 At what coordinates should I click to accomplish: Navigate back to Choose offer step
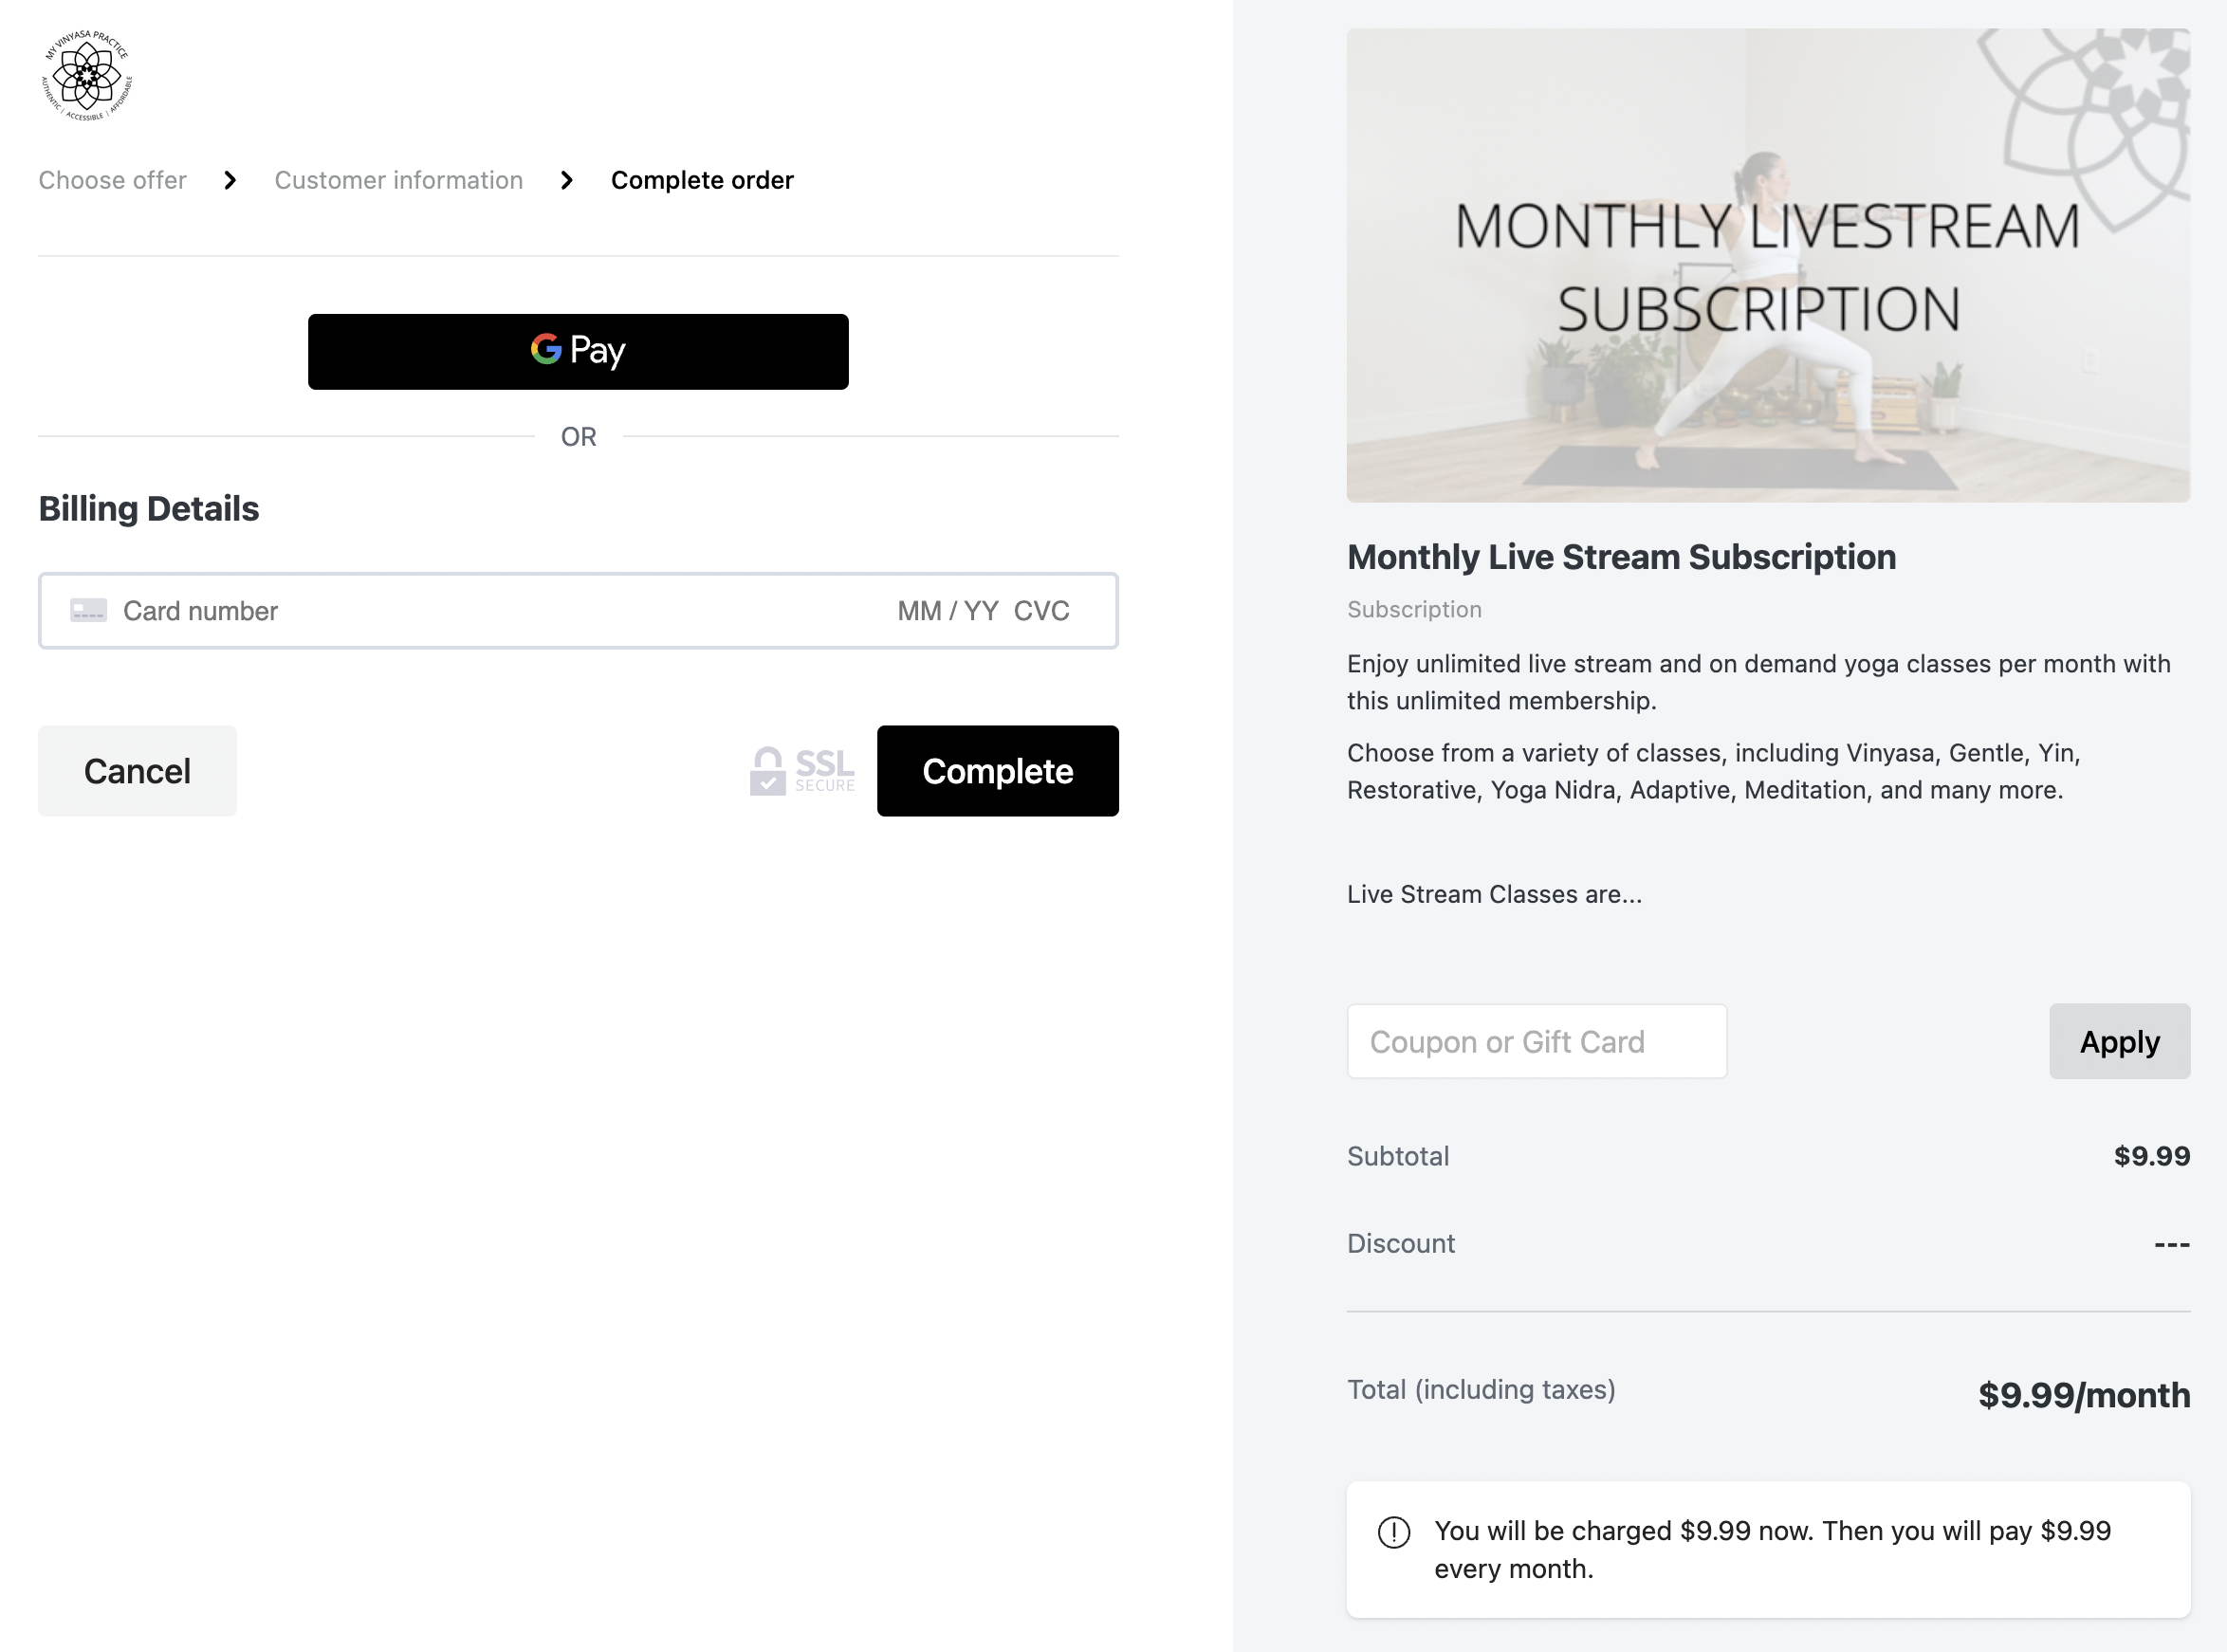112,181
